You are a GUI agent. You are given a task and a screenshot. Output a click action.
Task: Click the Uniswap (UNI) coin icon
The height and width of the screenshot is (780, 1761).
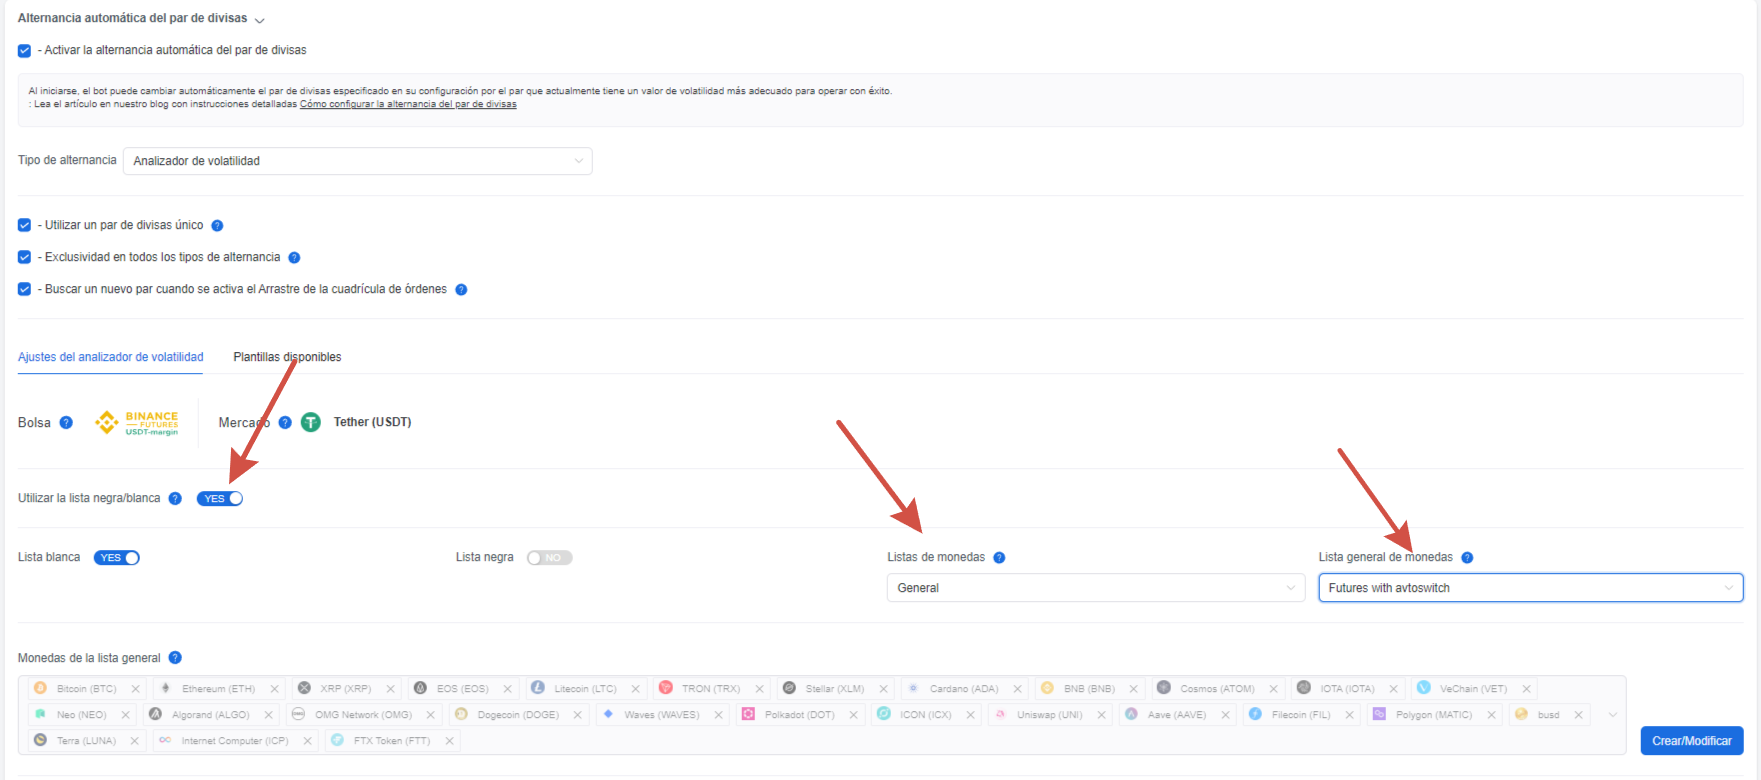tap(1000, 714)
